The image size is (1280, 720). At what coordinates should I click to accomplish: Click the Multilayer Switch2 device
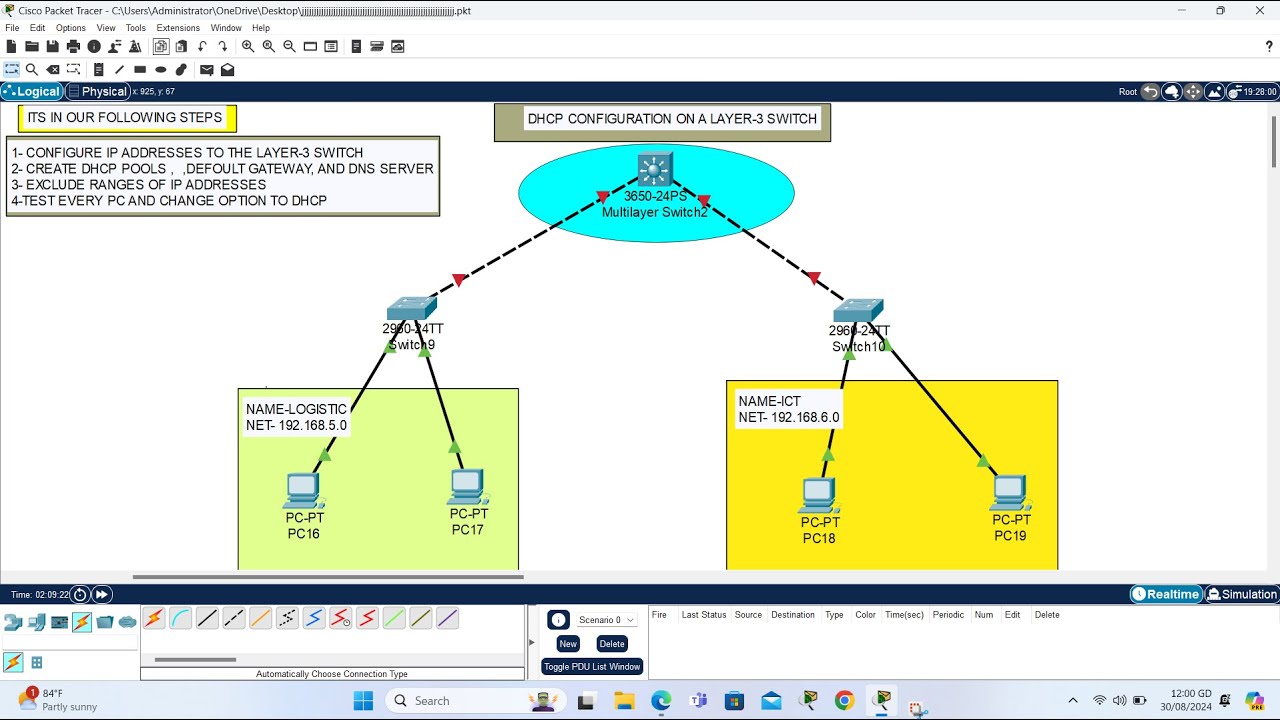(x=655, y=169)
